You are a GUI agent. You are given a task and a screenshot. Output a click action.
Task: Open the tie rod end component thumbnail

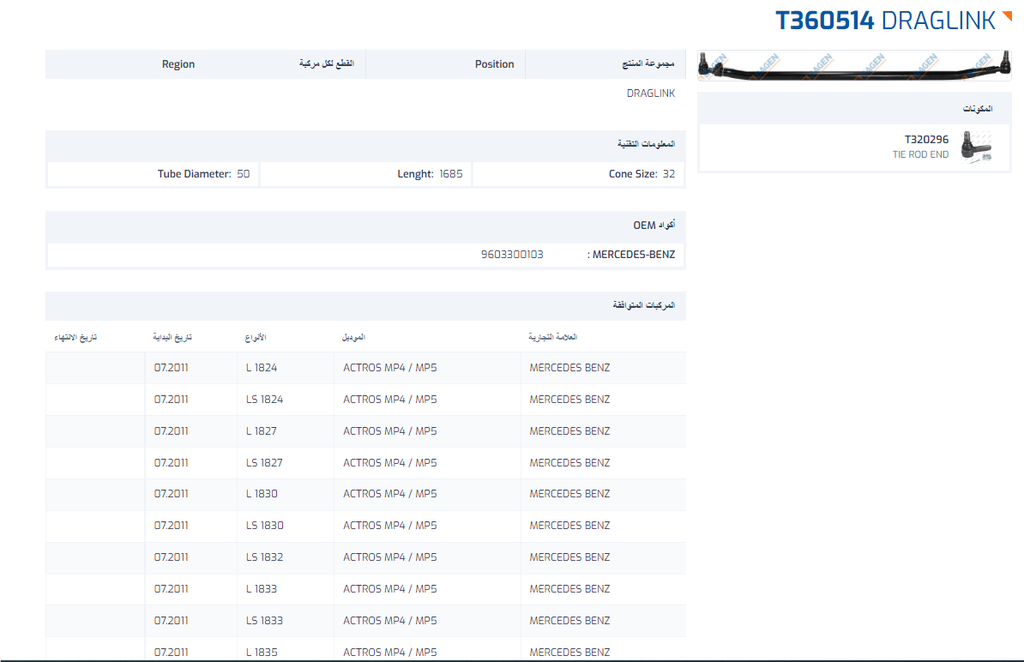point(976,146)
